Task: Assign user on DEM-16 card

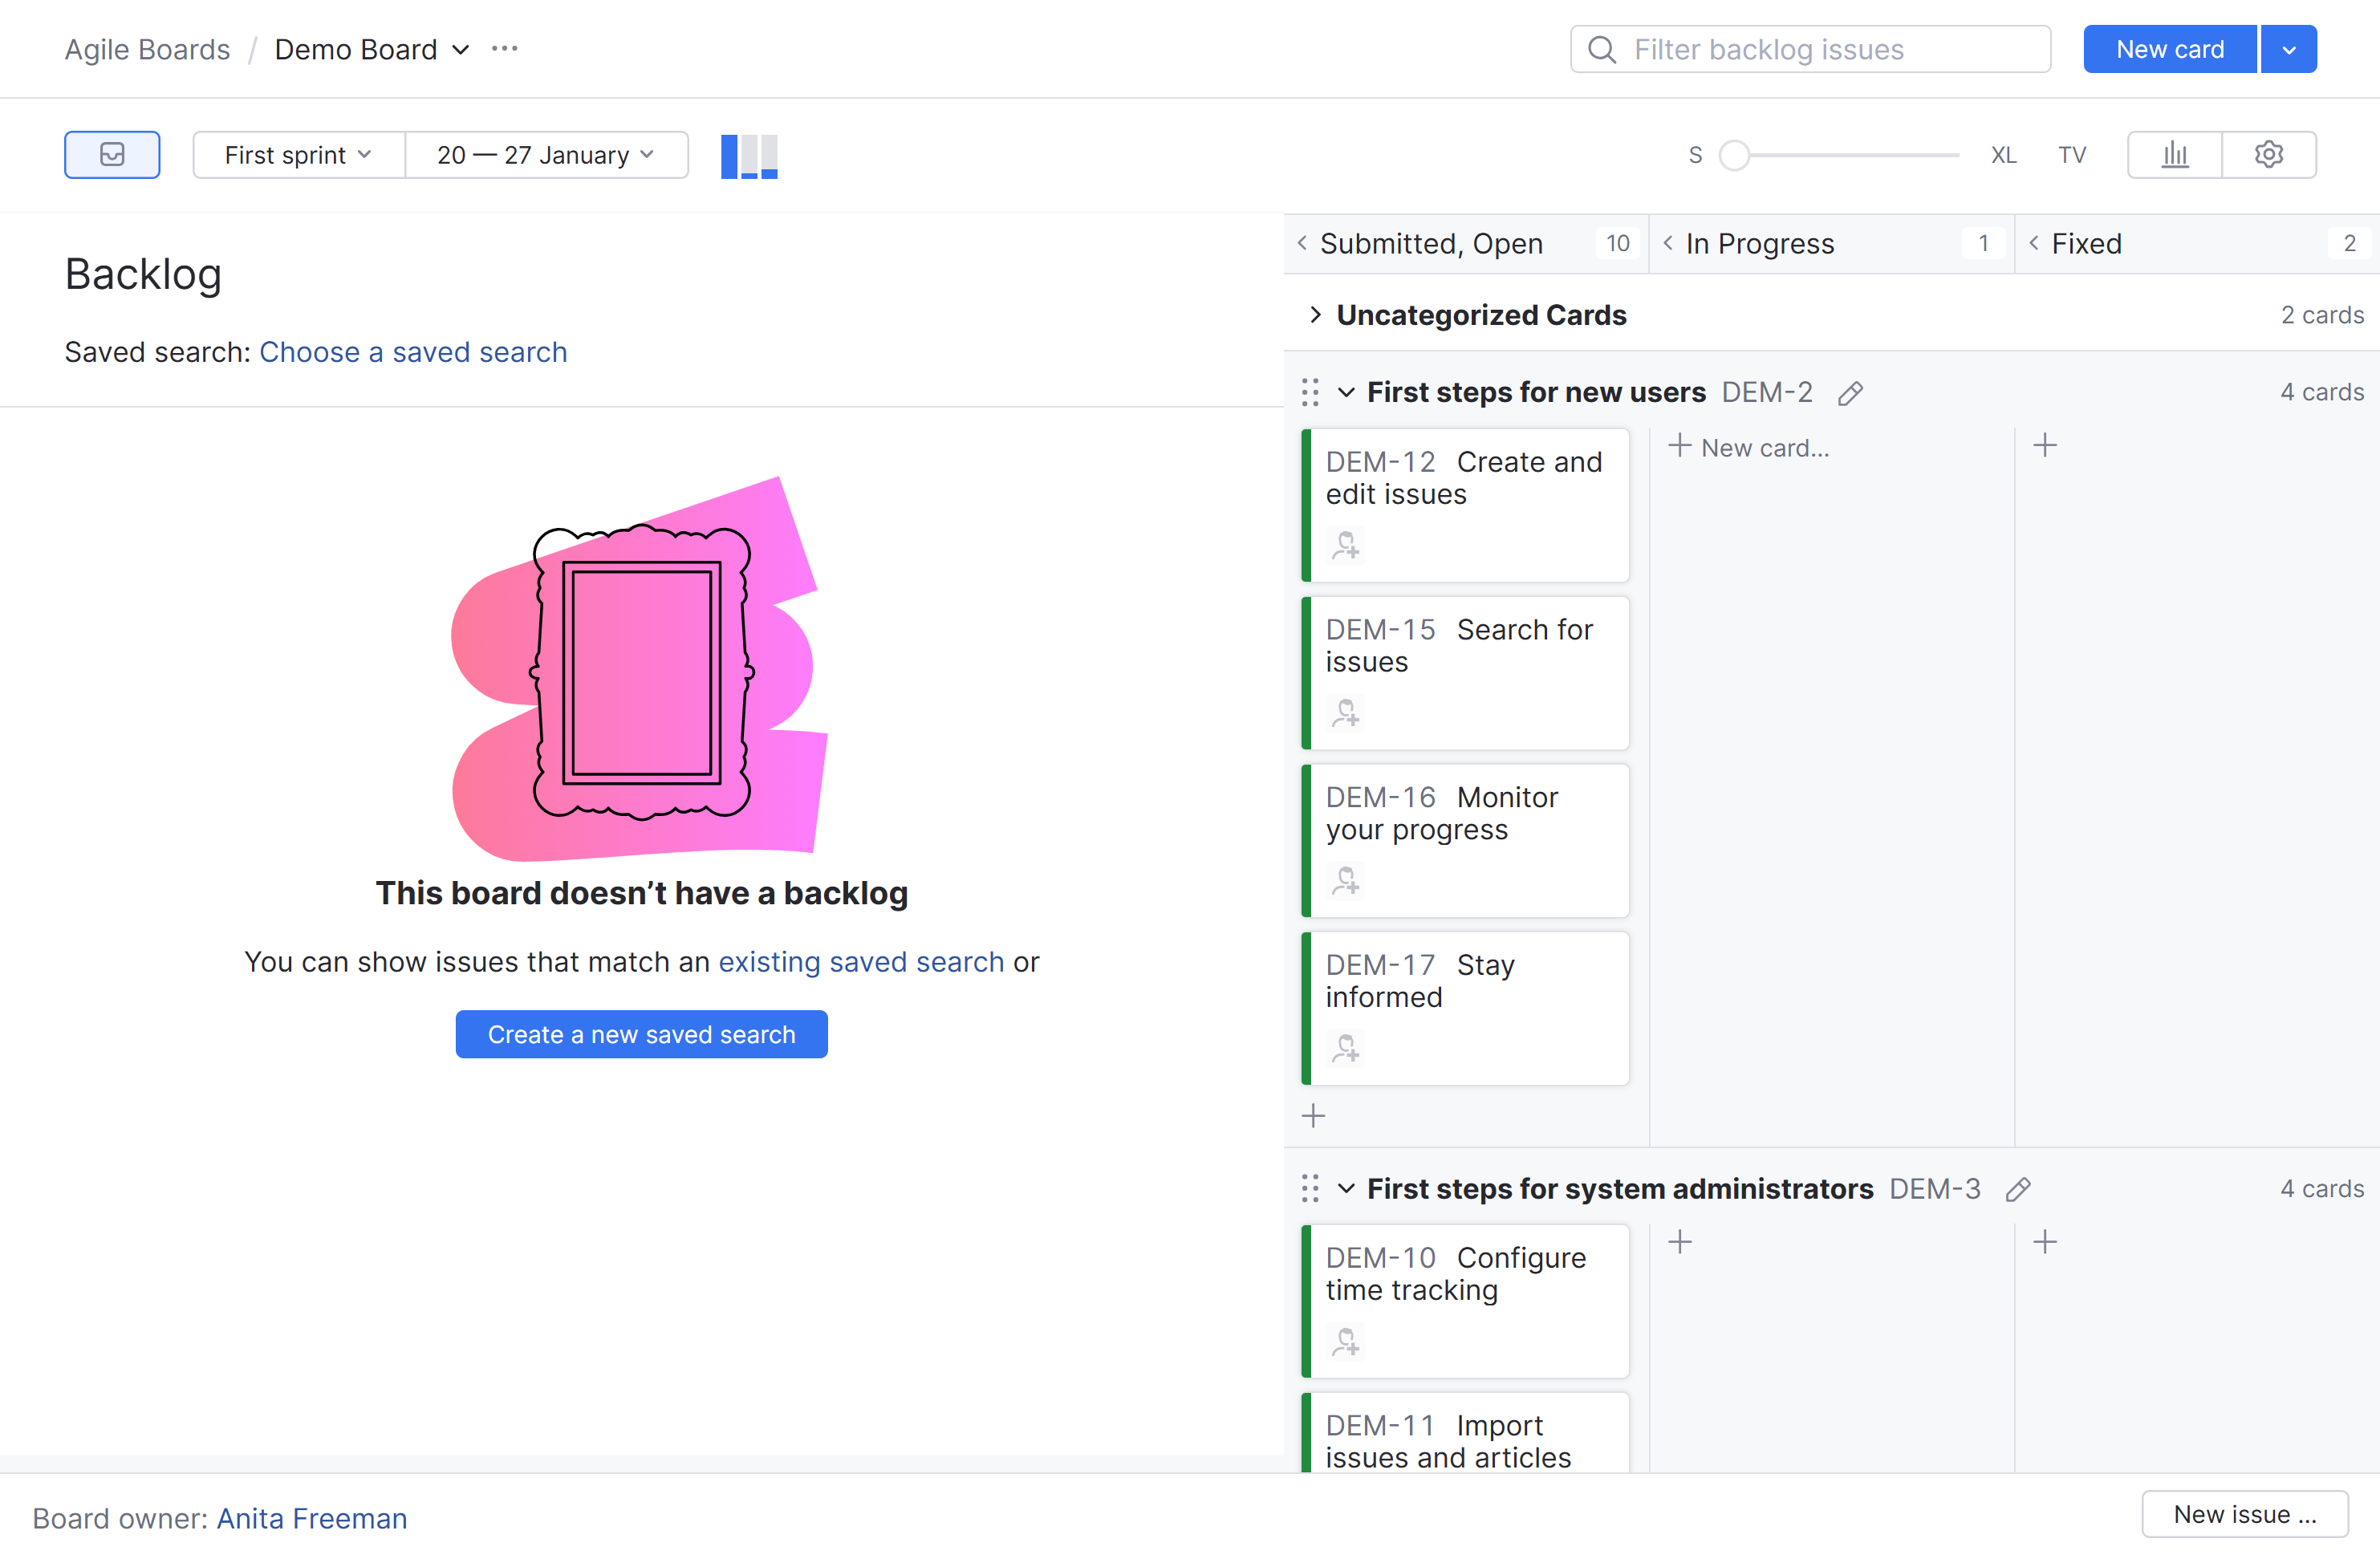Action: [1345, 881]
